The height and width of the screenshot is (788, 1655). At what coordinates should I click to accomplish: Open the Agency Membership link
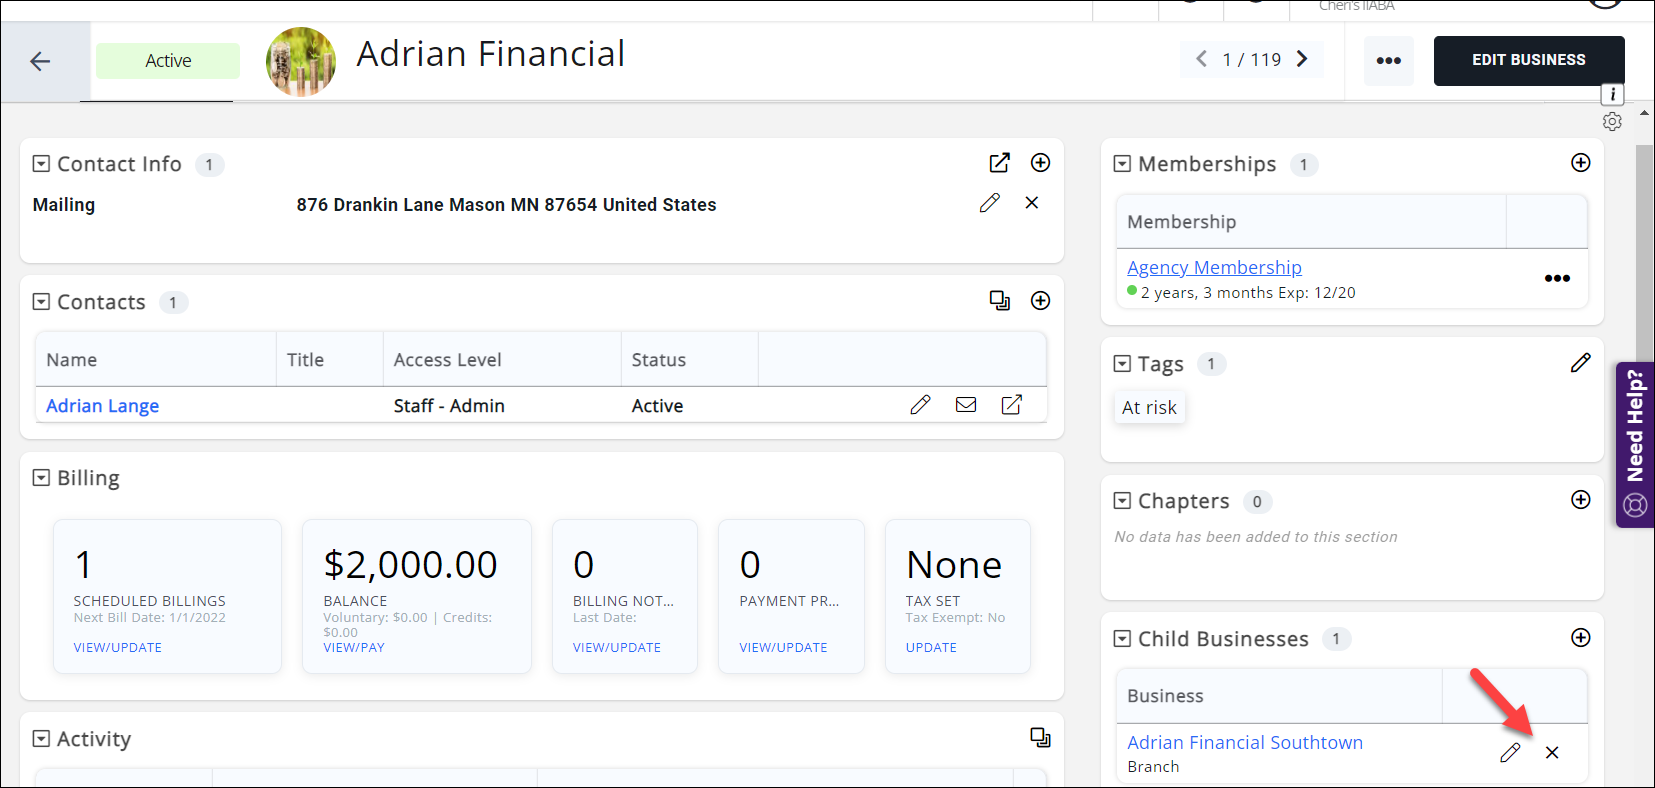1214,267
